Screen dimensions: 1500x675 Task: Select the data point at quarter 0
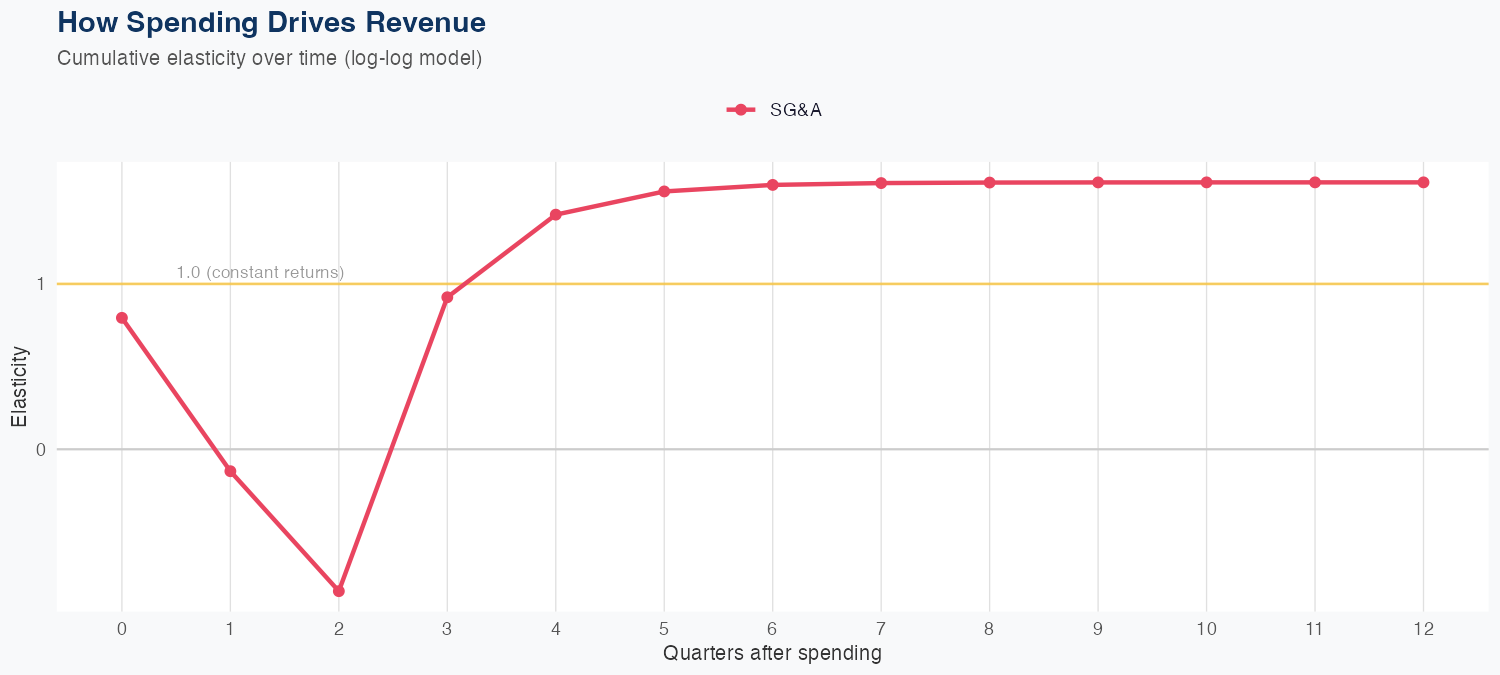tap(122, 318)
